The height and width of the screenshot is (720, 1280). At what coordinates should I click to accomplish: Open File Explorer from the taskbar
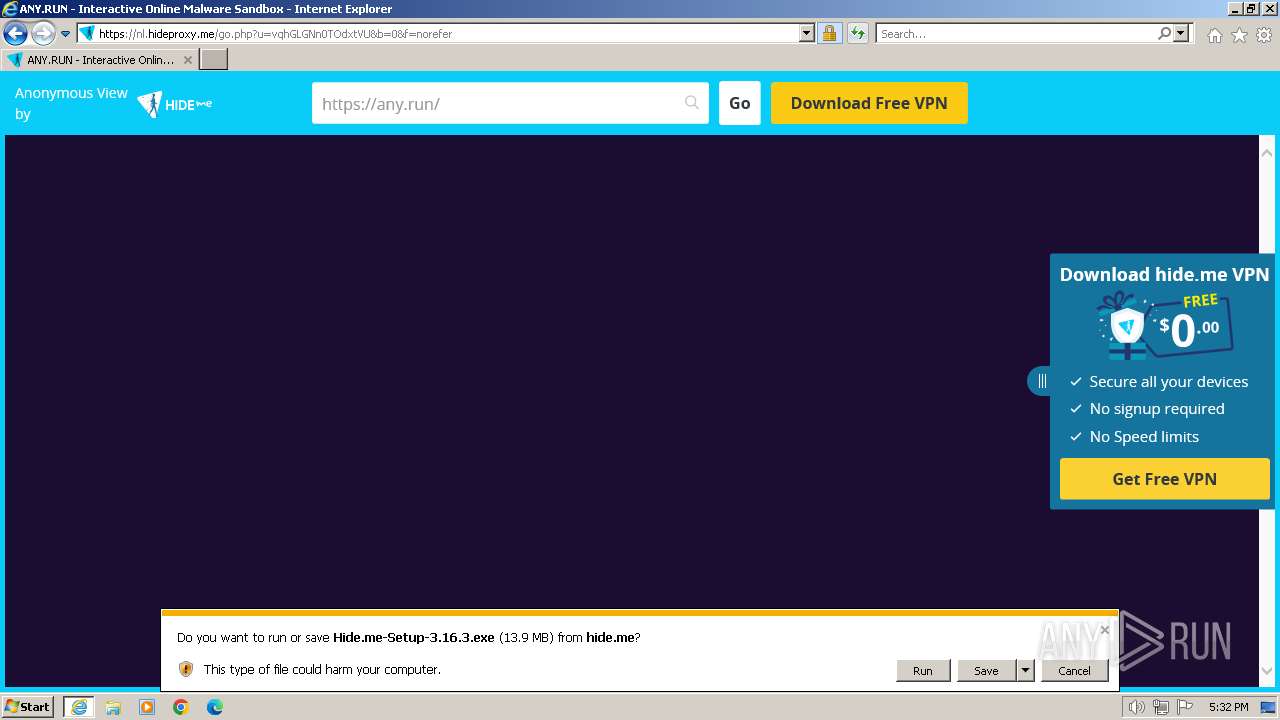pos(113,707)
